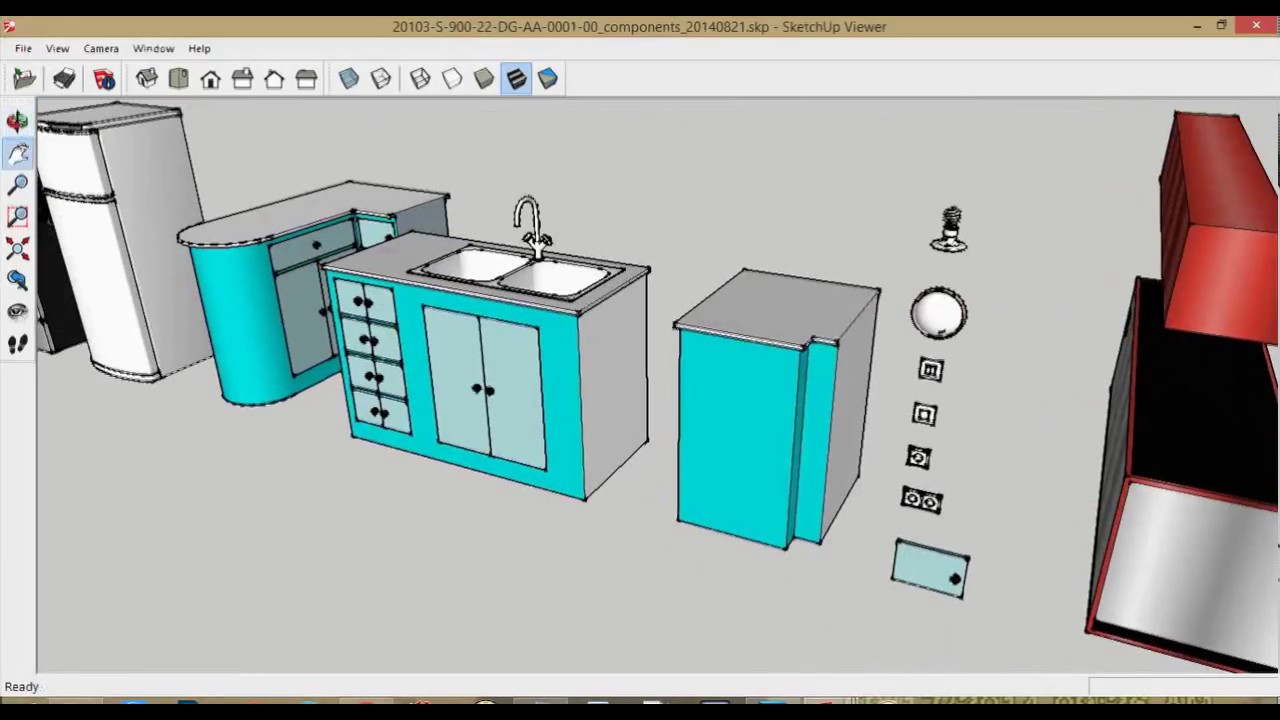Select the Shaded face style
1280x720 pixels.
tap(484, 79)
